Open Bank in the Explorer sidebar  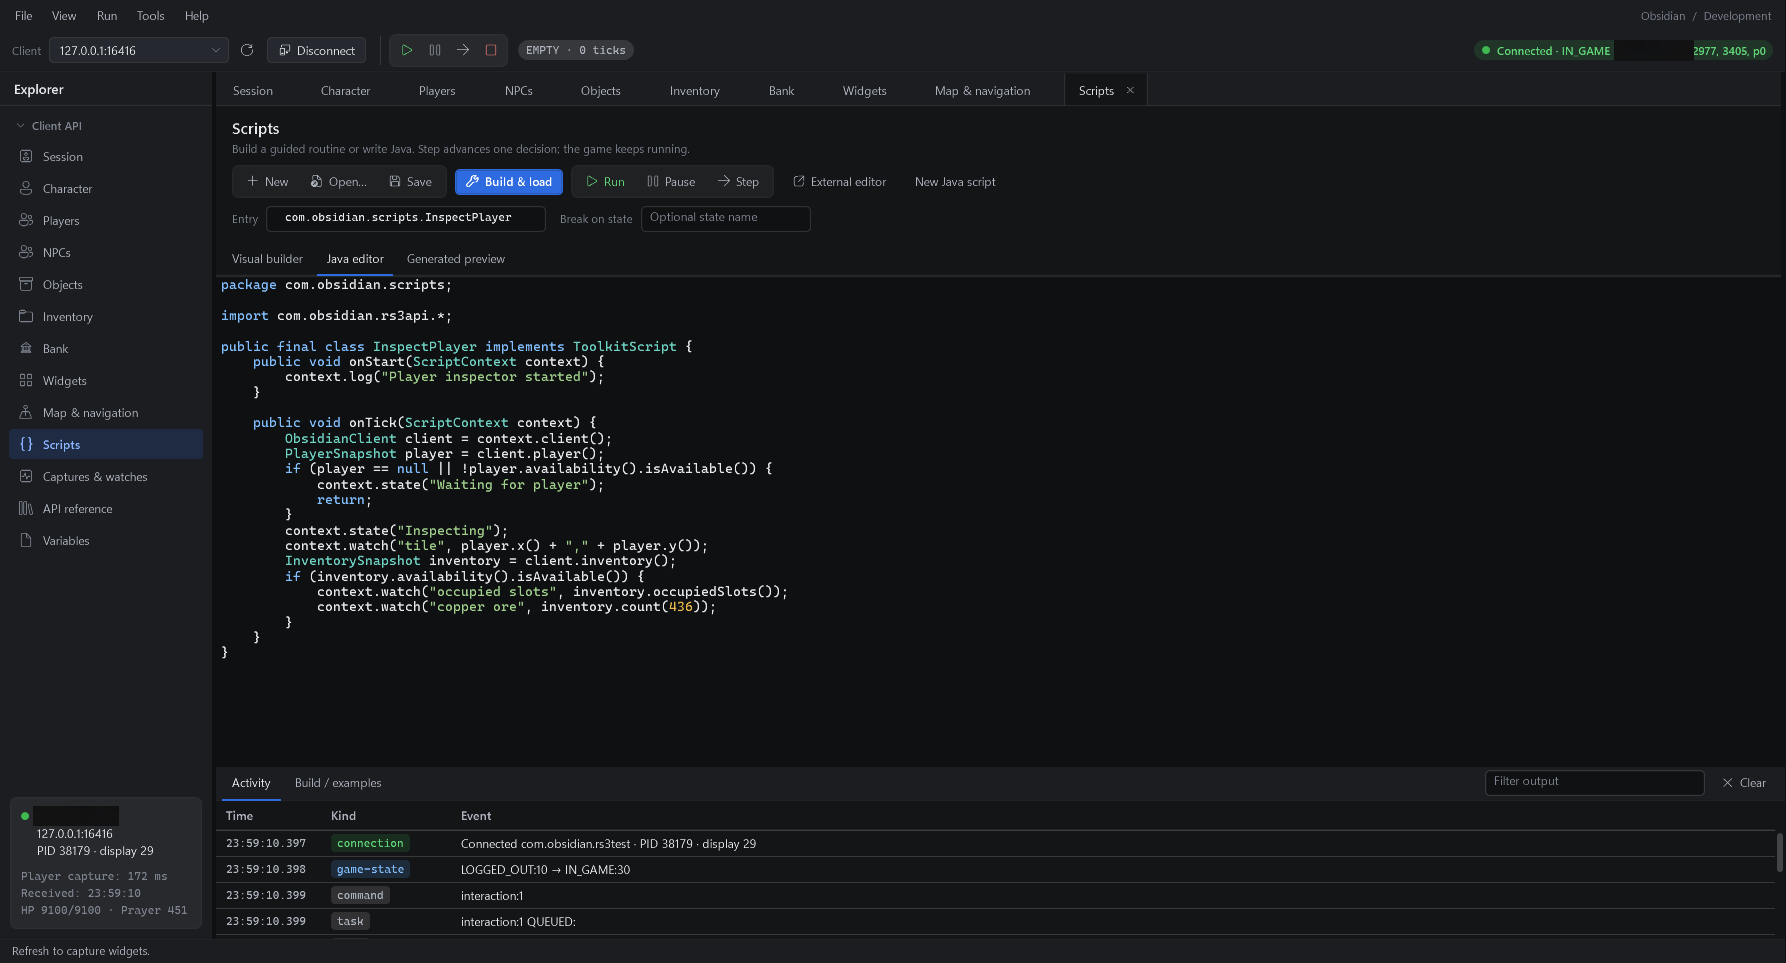(106, 349)
